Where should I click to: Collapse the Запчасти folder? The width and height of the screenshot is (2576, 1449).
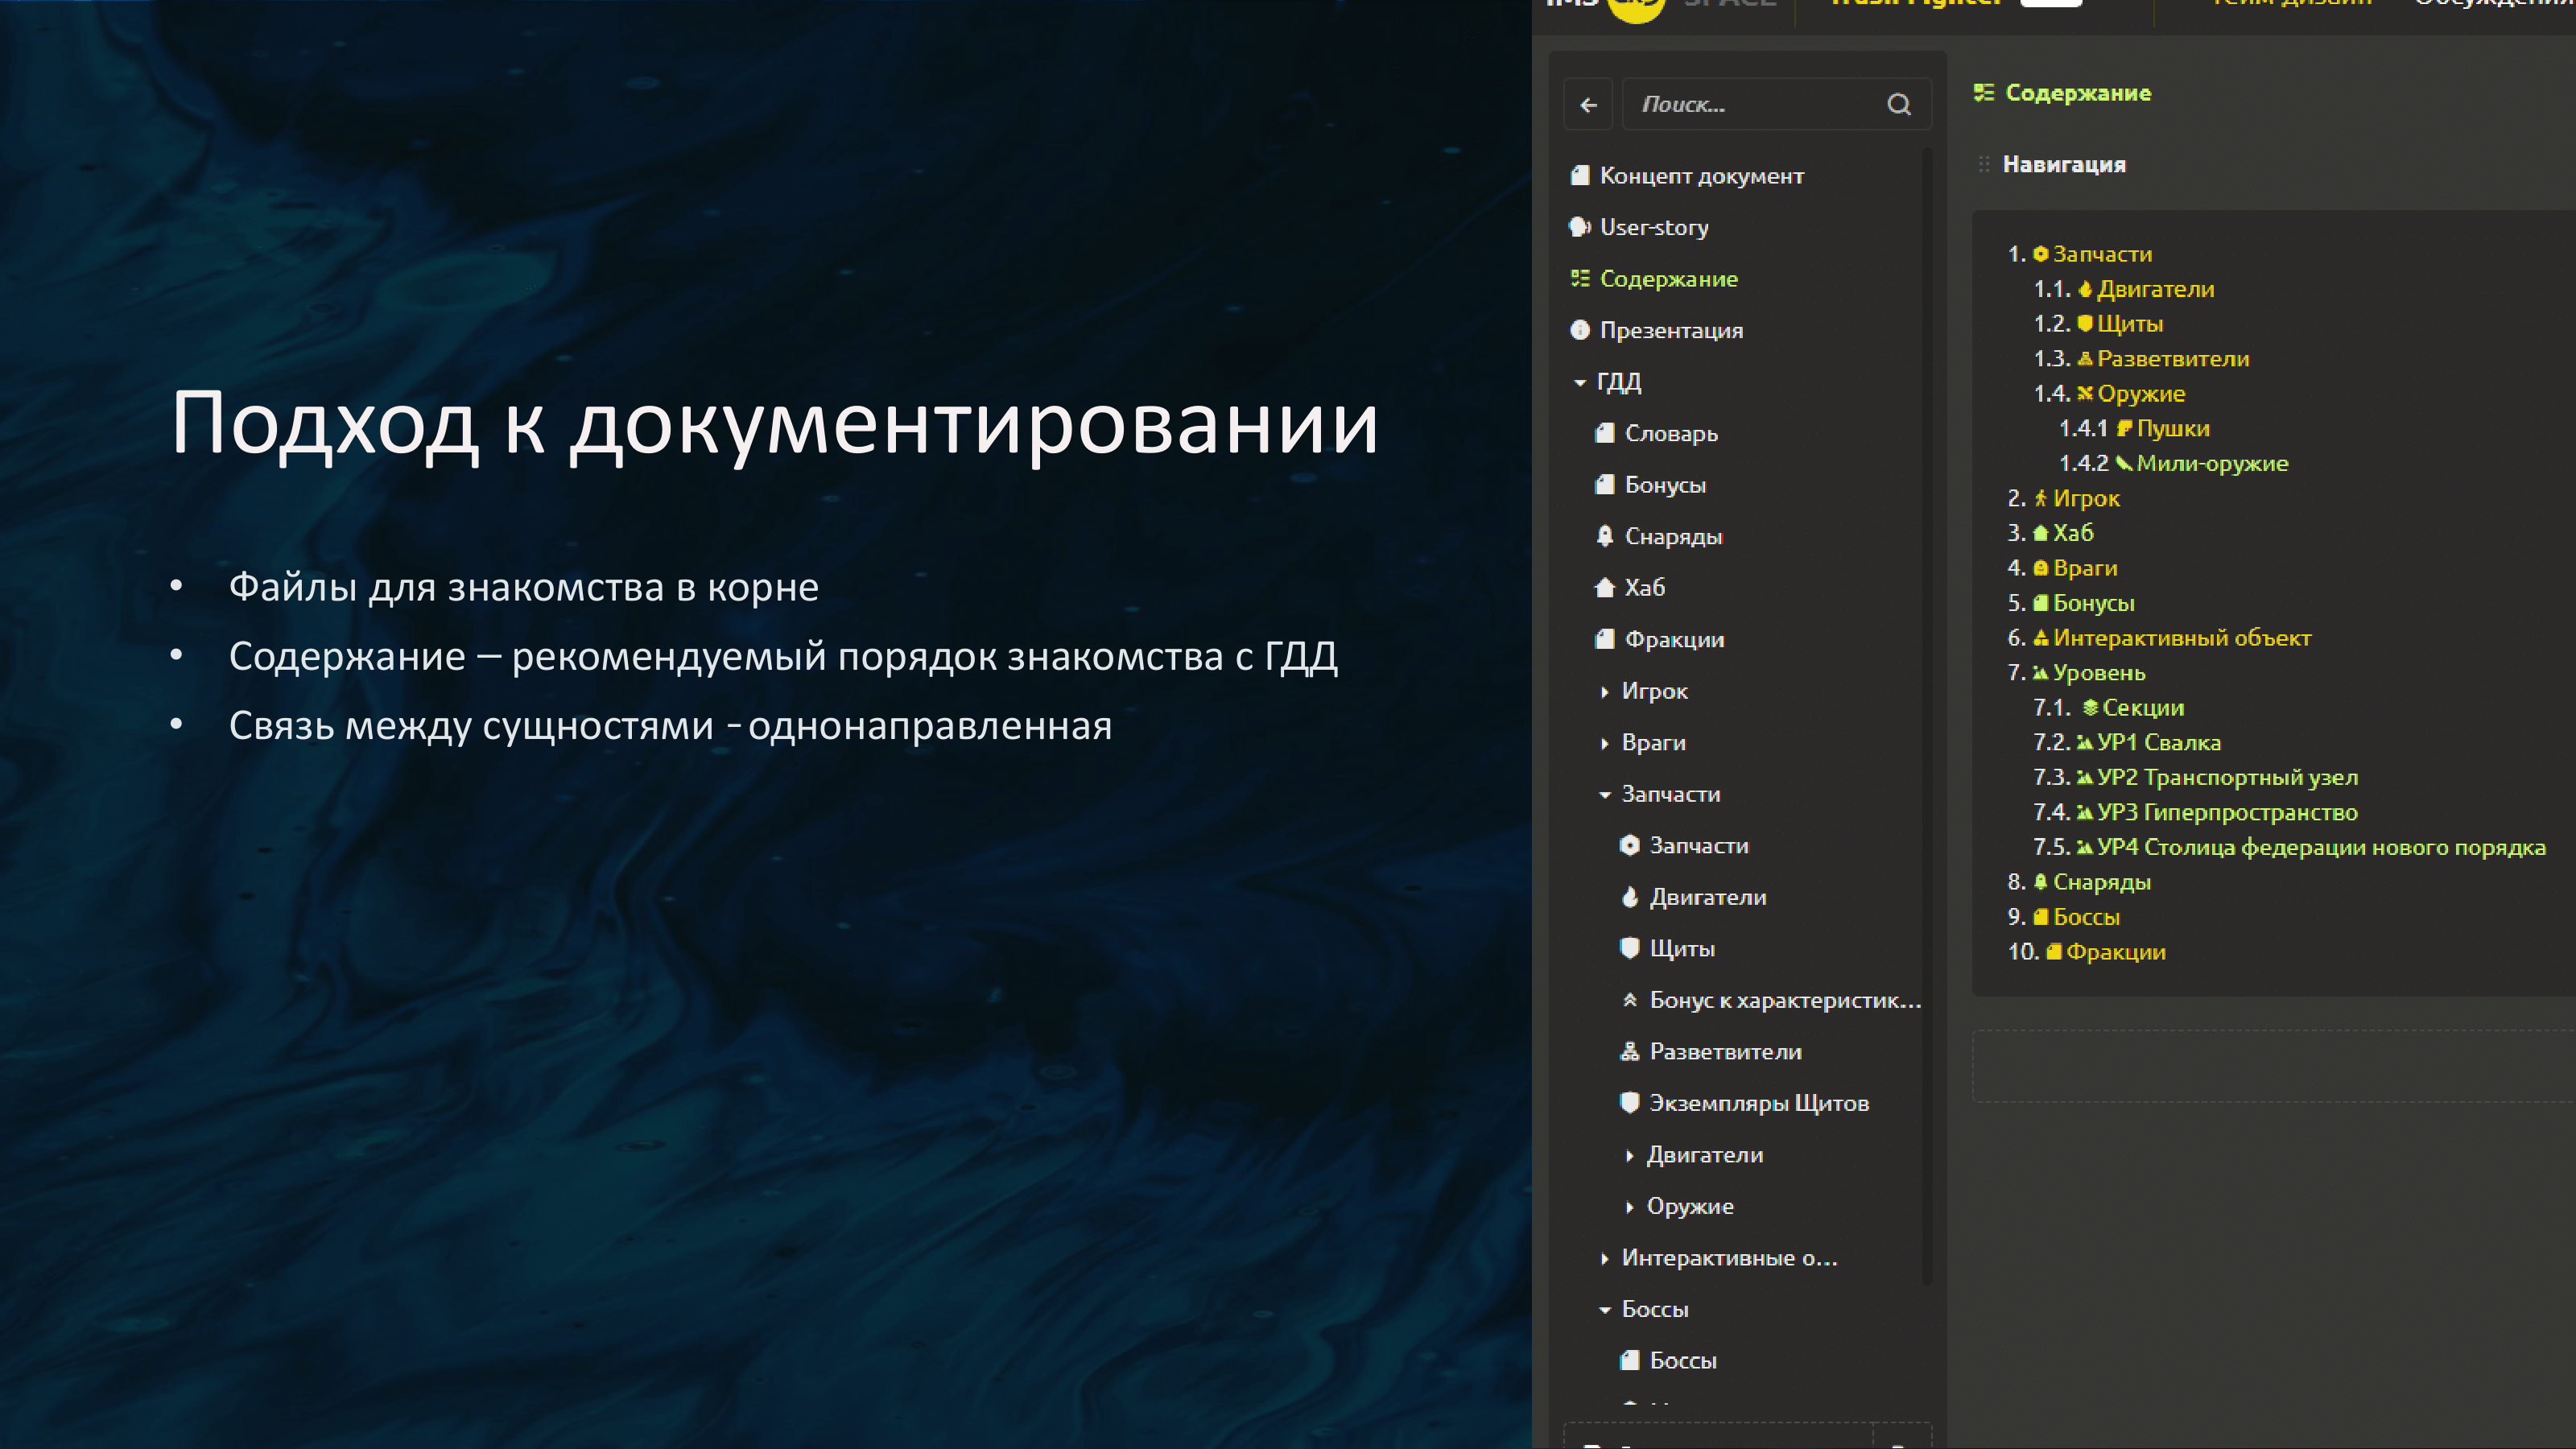click(x=1604, y=794)
